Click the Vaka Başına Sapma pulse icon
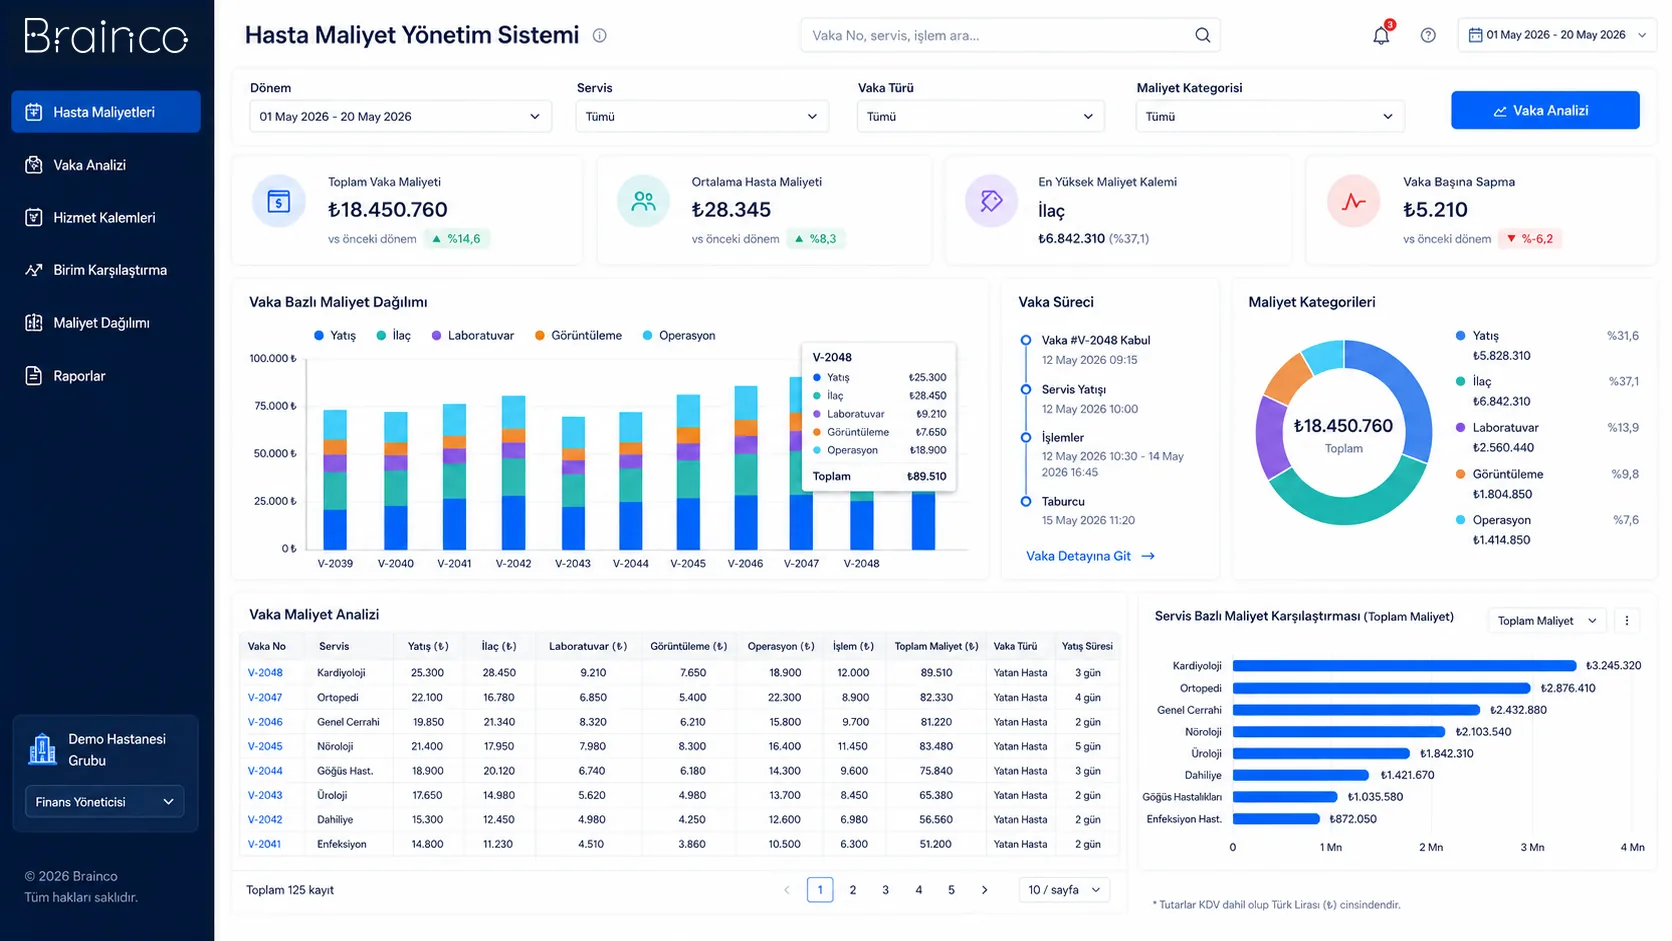The width and height of the screenshot is (1672, 941). [x=1354, y=202]
